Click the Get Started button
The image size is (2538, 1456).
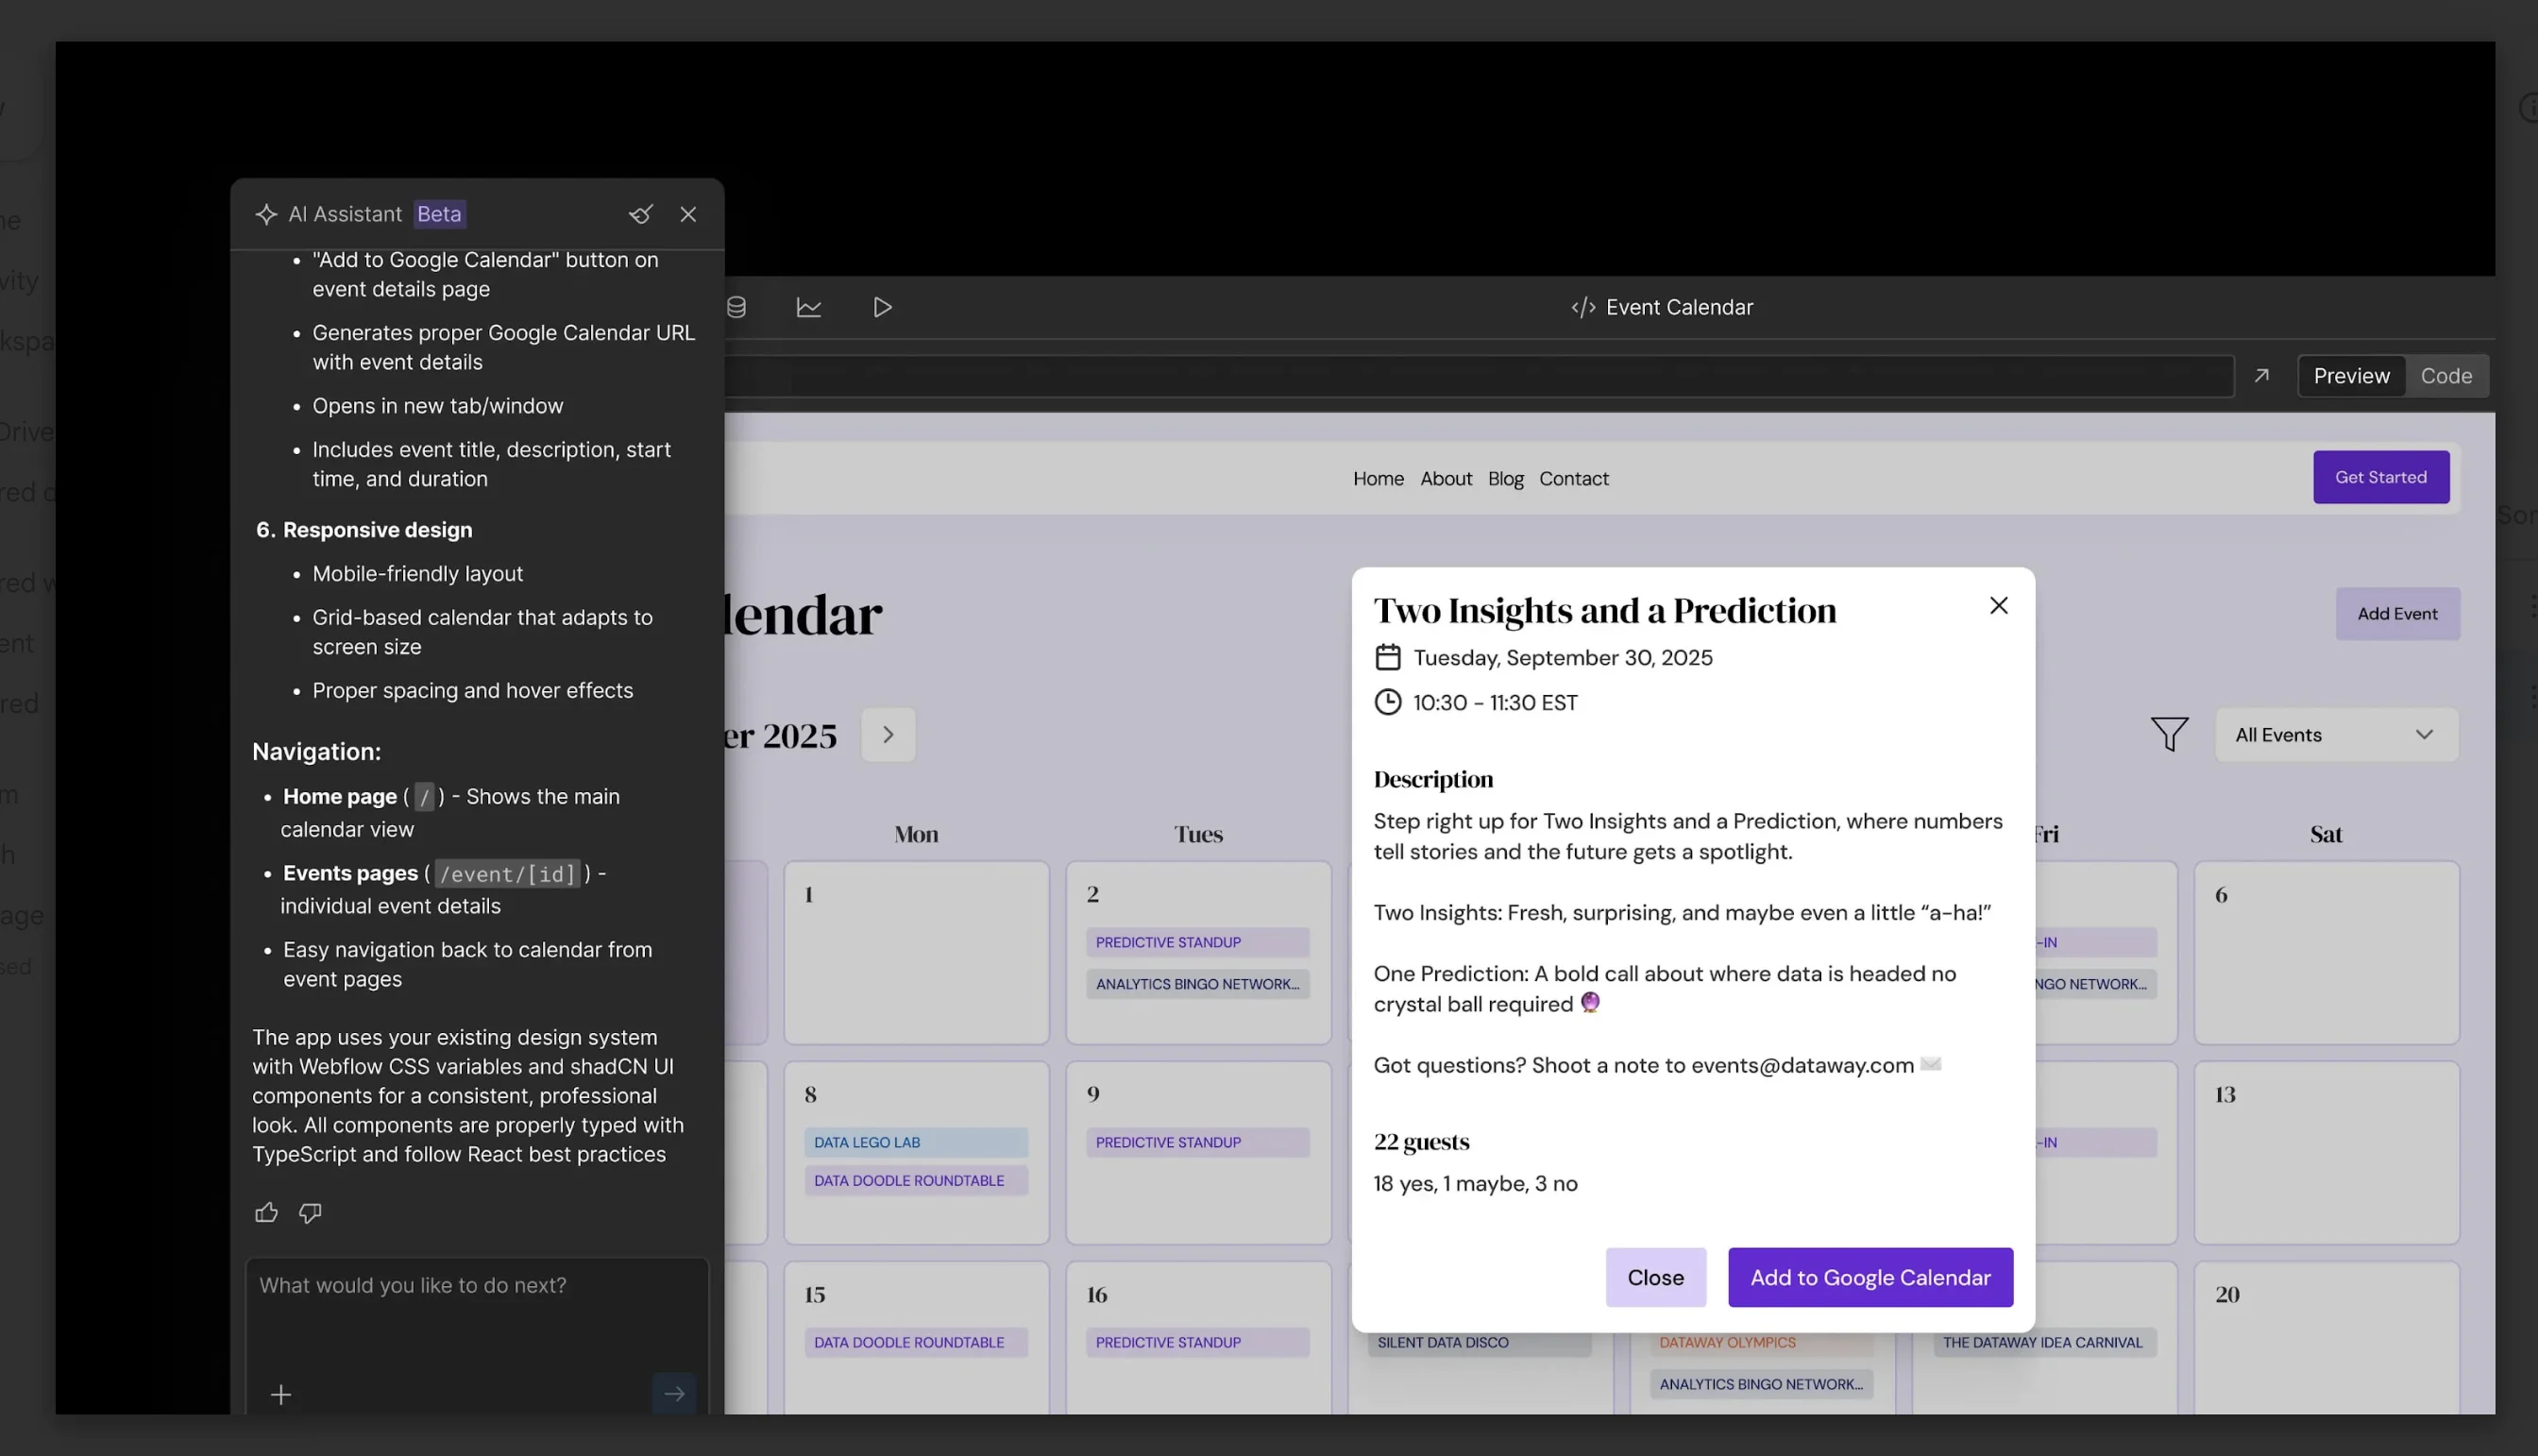pyautogui.click(x=2380, y=477)
